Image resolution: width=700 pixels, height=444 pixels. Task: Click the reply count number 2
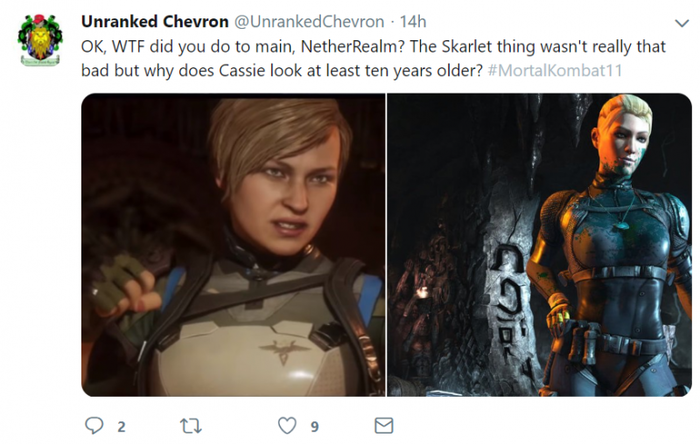121,426
